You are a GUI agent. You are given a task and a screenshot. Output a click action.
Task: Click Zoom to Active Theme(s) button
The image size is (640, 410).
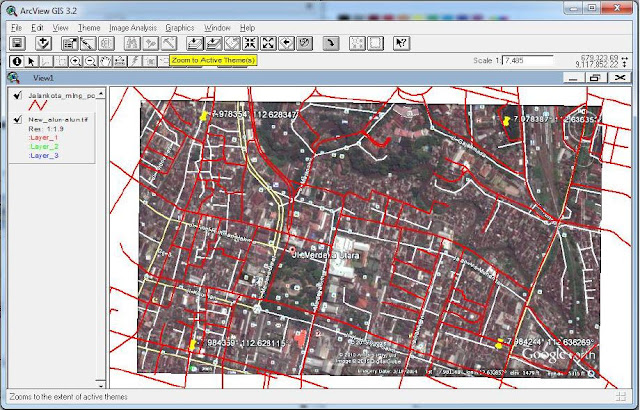pos(213,43)
